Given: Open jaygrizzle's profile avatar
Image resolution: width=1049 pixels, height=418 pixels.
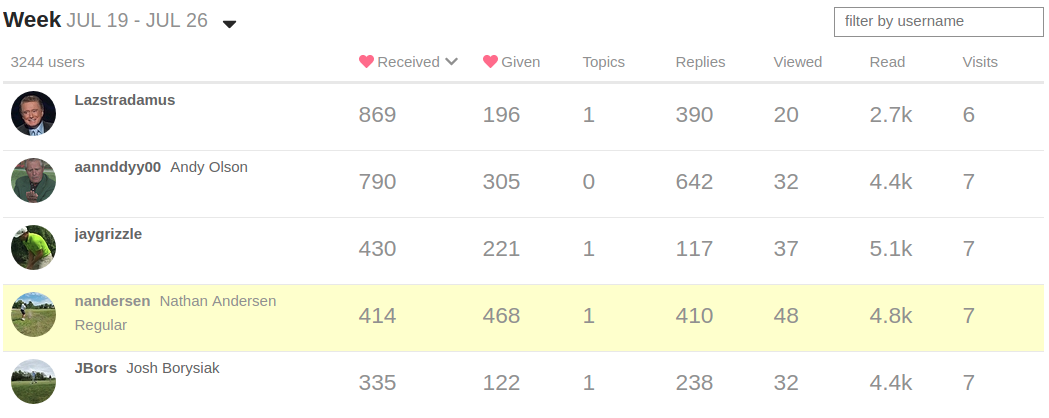Looking at the screenshot, I should click(33, 248).
